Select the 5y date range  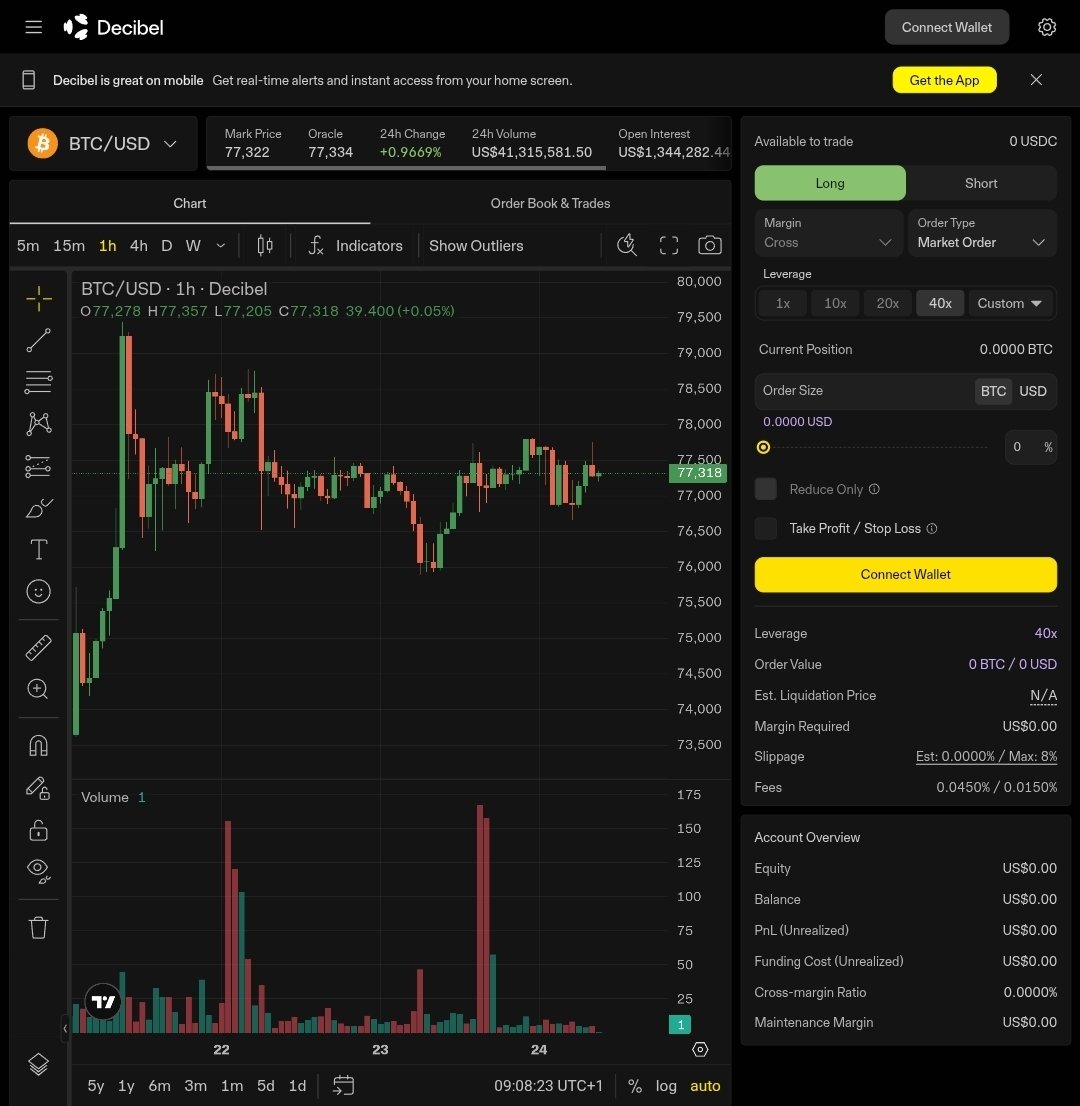point(95,1086)
